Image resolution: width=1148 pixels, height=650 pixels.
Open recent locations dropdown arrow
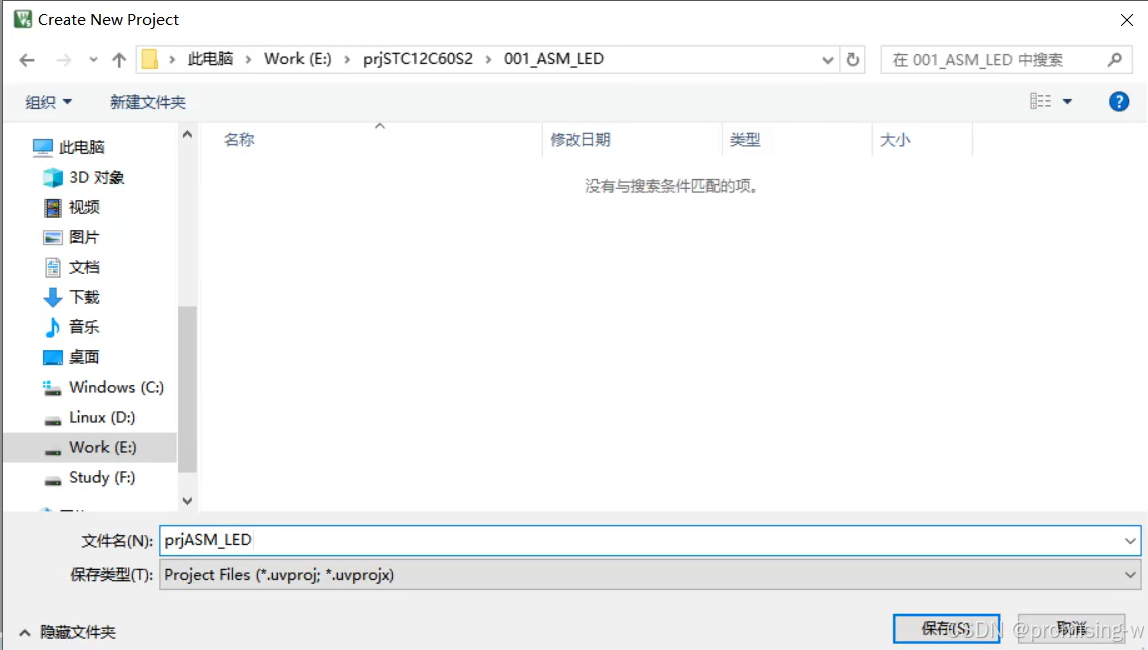click(x=93, y=60)
